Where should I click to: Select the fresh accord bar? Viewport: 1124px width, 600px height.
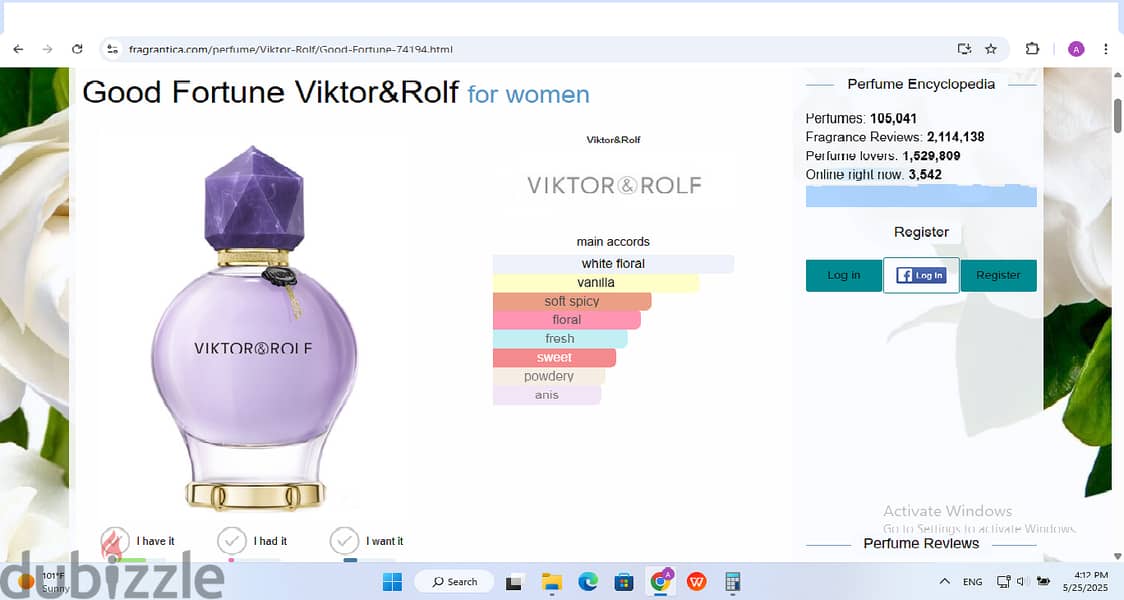point(560,338)
